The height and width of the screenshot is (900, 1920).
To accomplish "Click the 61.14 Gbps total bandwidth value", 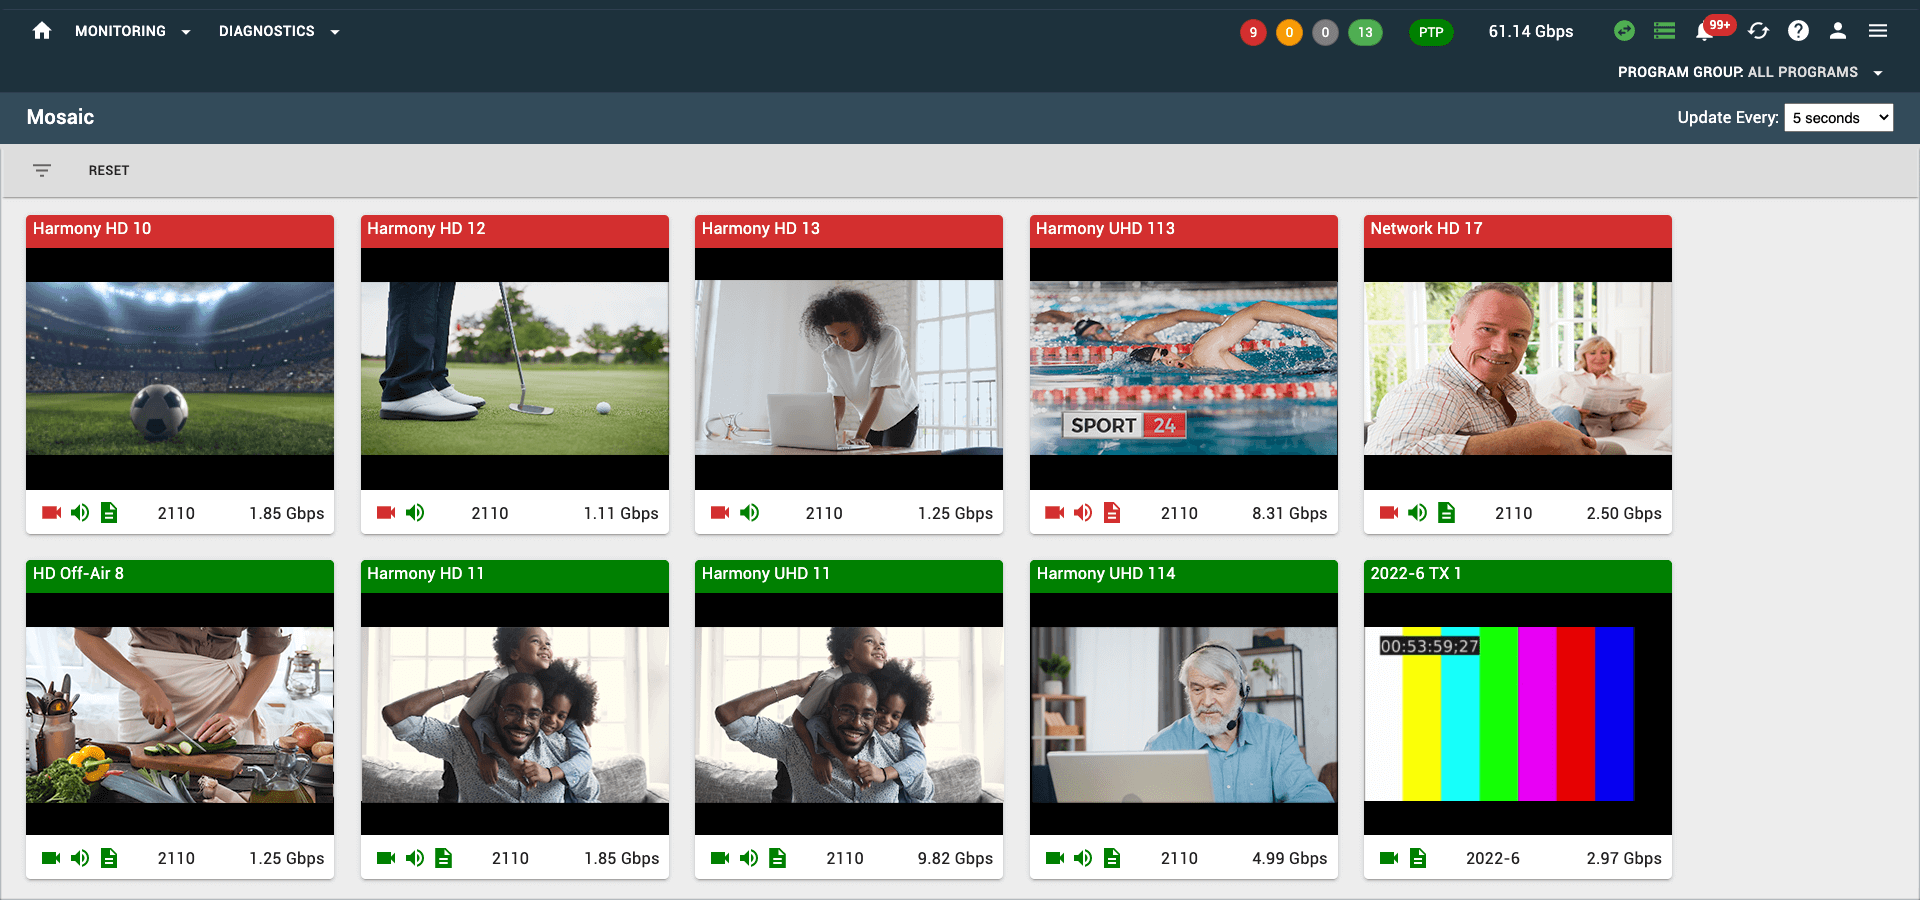I will point(1531,31).
